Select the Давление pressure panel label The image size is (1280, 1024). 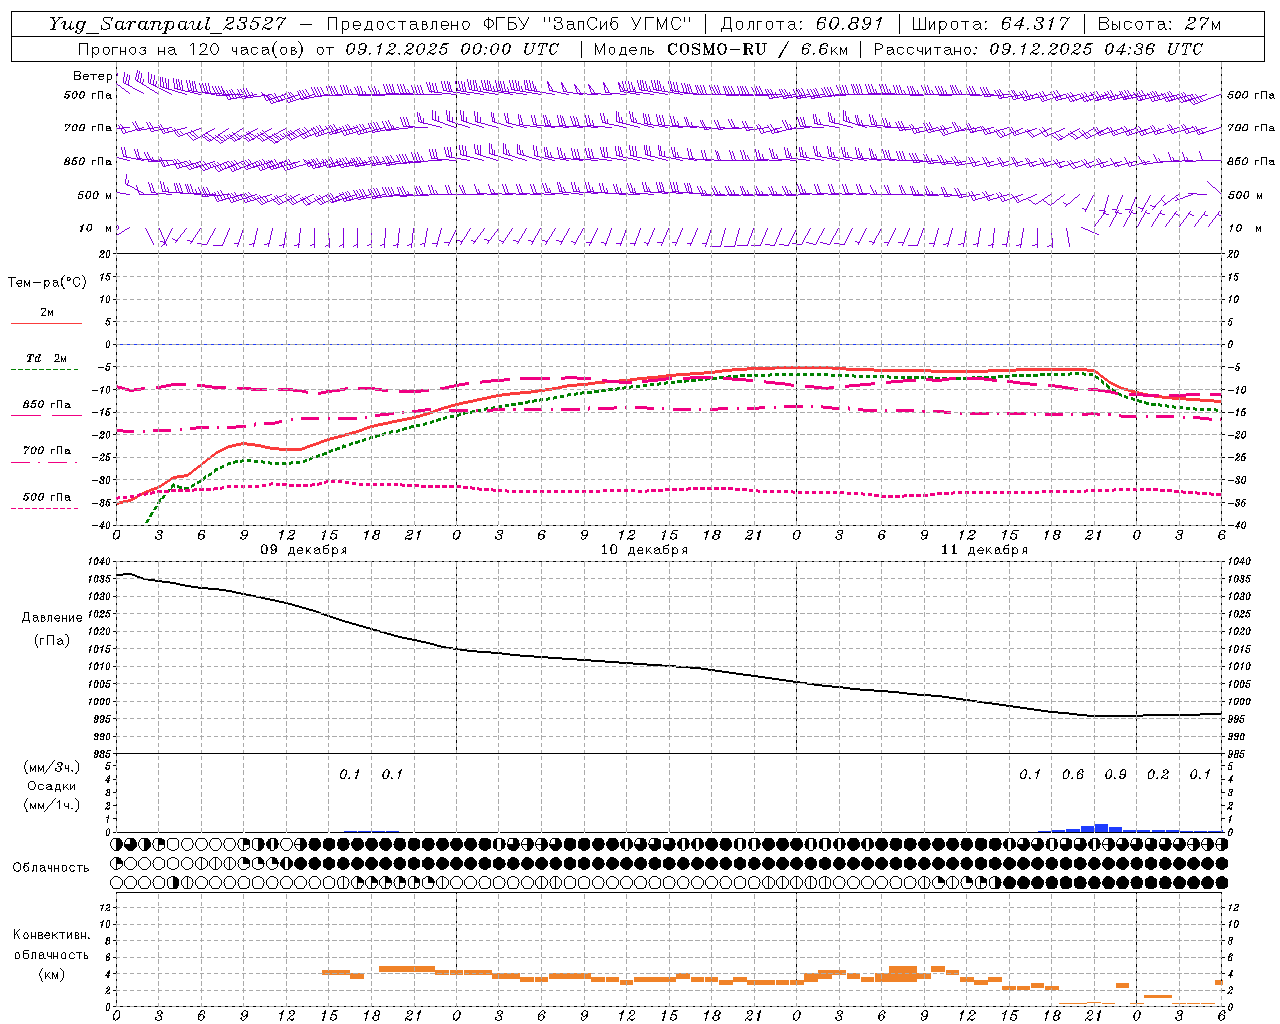(51, 618)
